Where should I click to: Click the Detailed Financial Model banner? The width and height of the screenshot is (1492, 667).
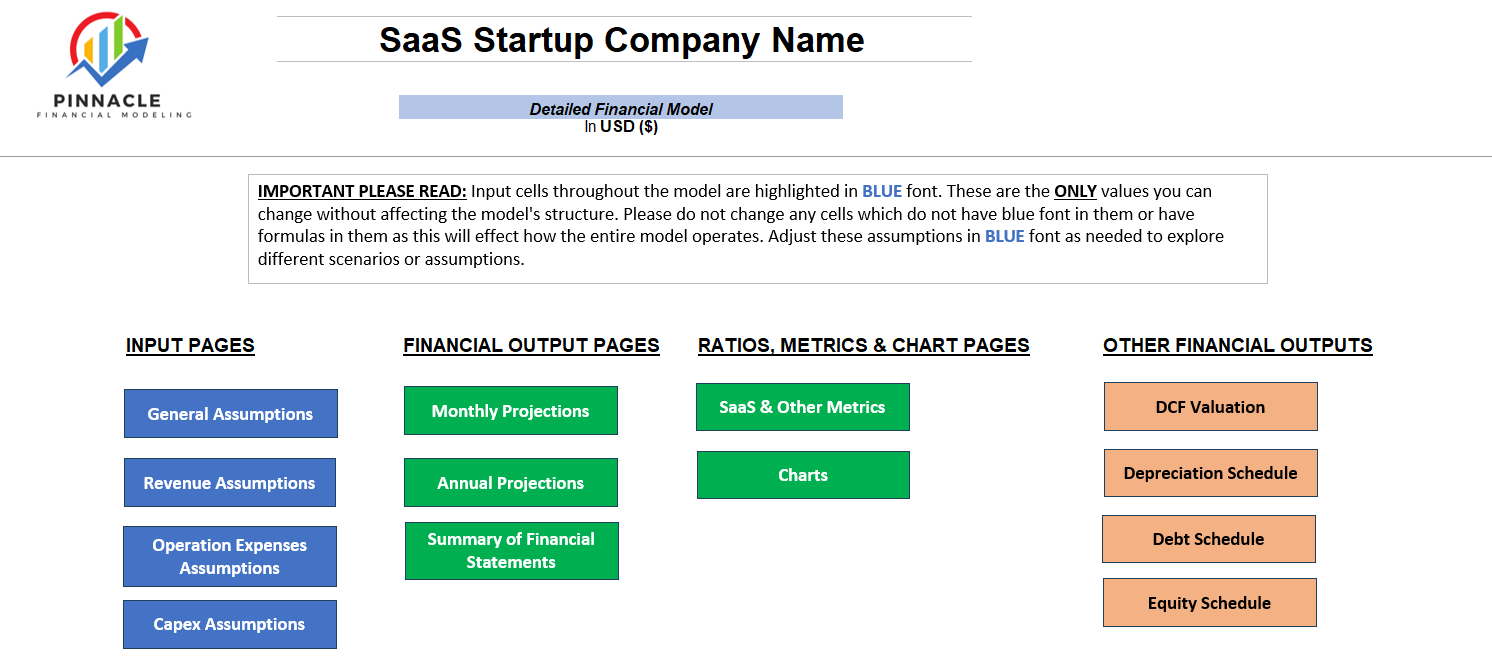click(621, 107)
